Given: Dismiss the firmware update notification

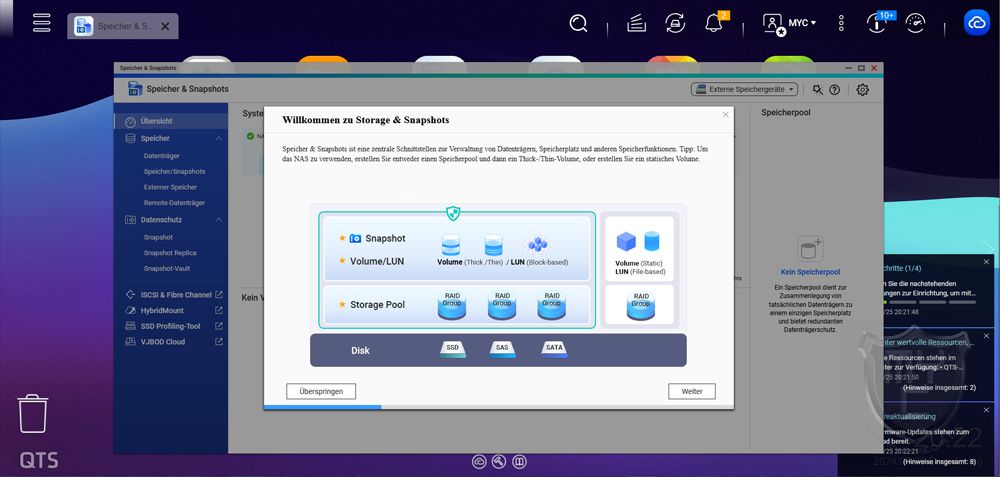Looking at the screenshot, I should point(986,409).
